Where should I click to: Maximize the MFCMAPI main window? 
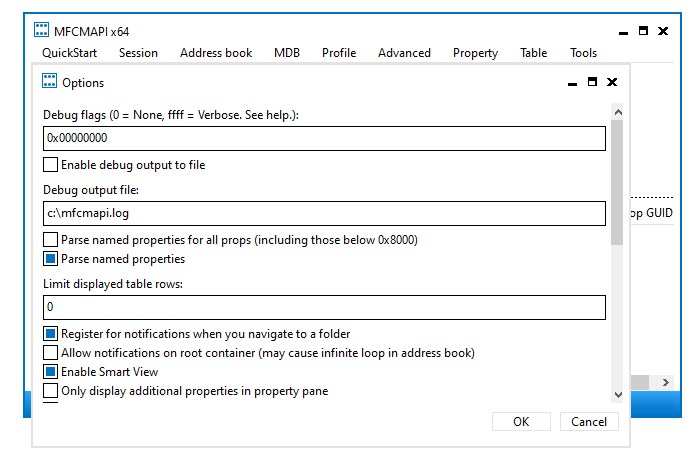[643, 31]
